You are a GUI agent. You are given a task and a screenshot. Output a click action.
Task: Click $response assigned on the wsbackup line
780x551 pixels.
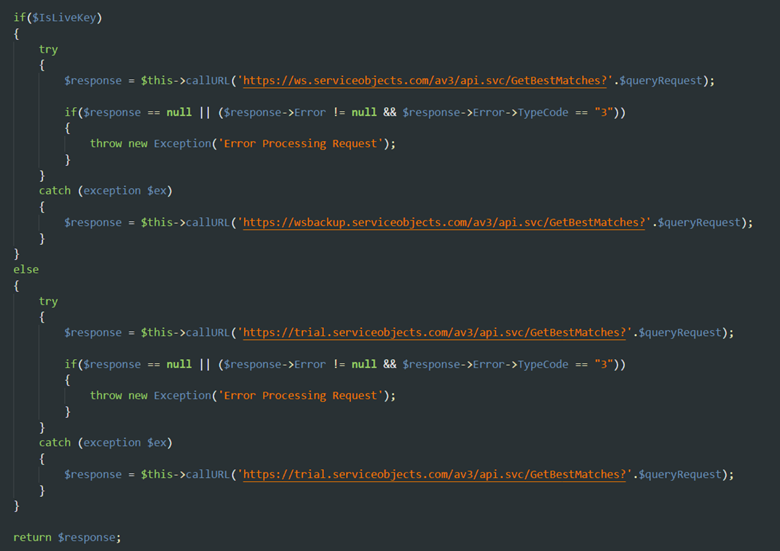pos(93,222)
